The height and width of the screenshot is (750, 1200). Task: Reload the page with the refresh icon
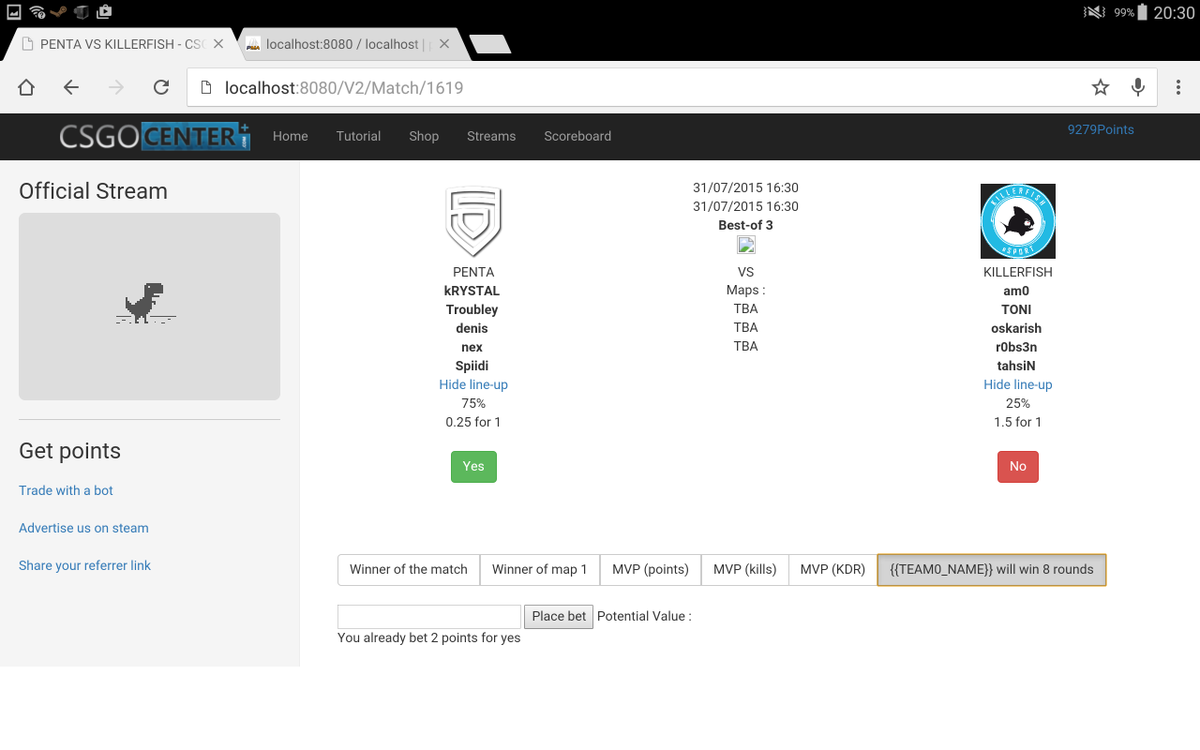[x=161, y=88]
